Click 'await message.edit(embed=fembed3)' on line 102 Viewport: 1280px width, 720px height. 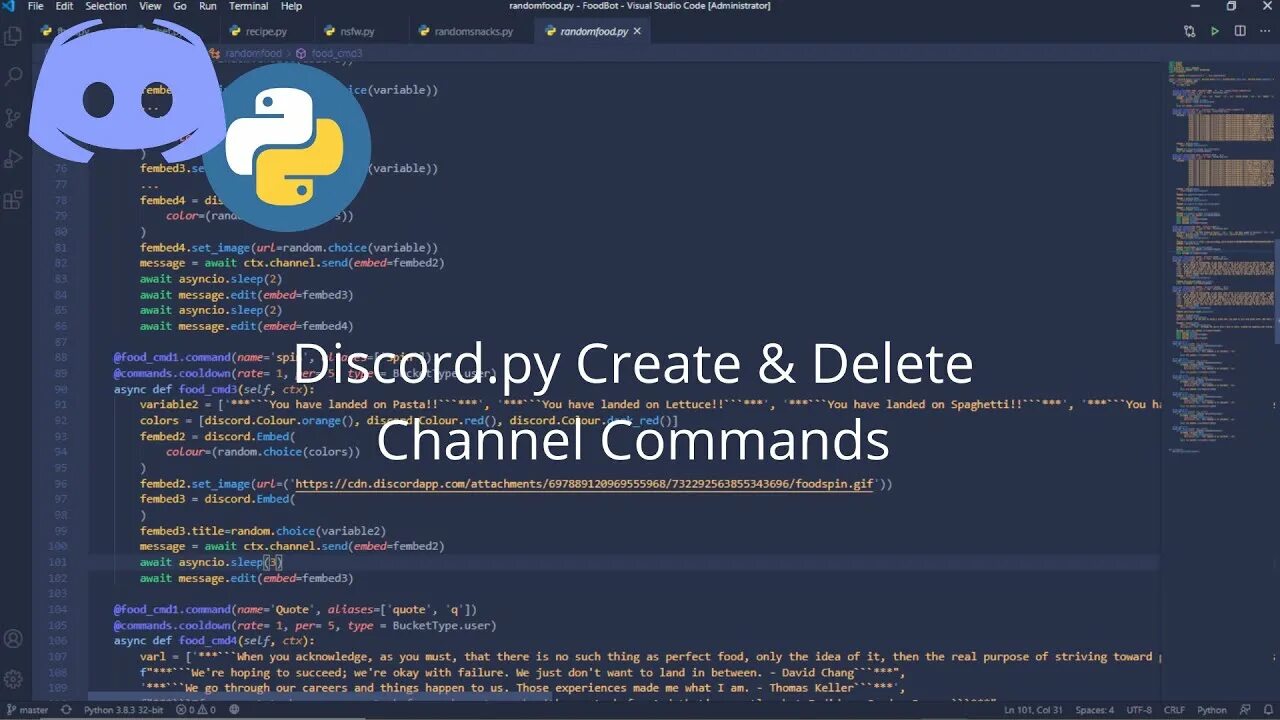click(x=246, y=578)
